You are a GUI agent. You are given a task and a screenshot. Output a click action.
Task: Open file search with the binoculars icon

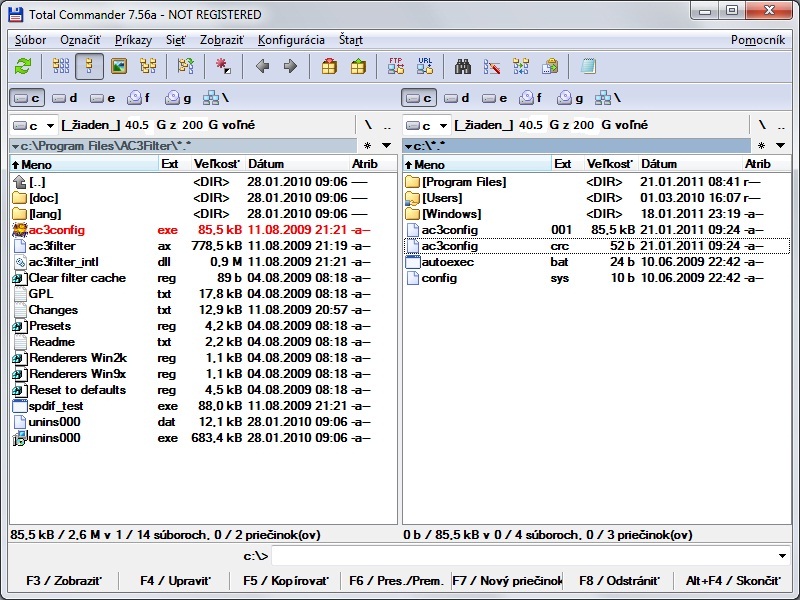(x=463, y=66)
